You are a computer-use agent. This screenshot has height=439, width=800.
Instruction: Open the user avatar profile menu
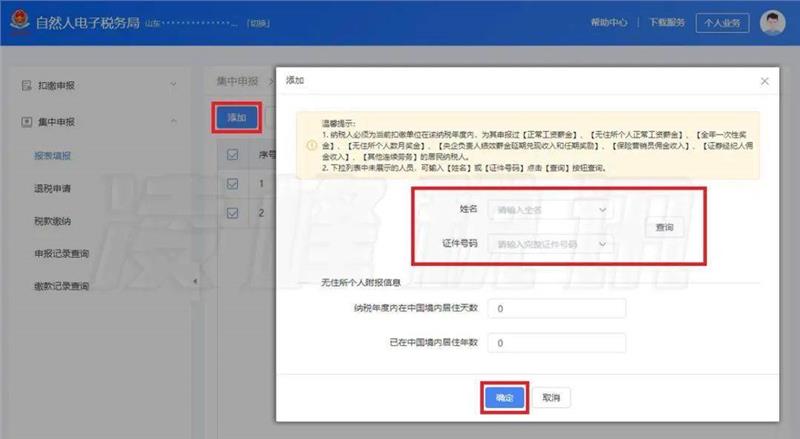[x=773, y=22]
